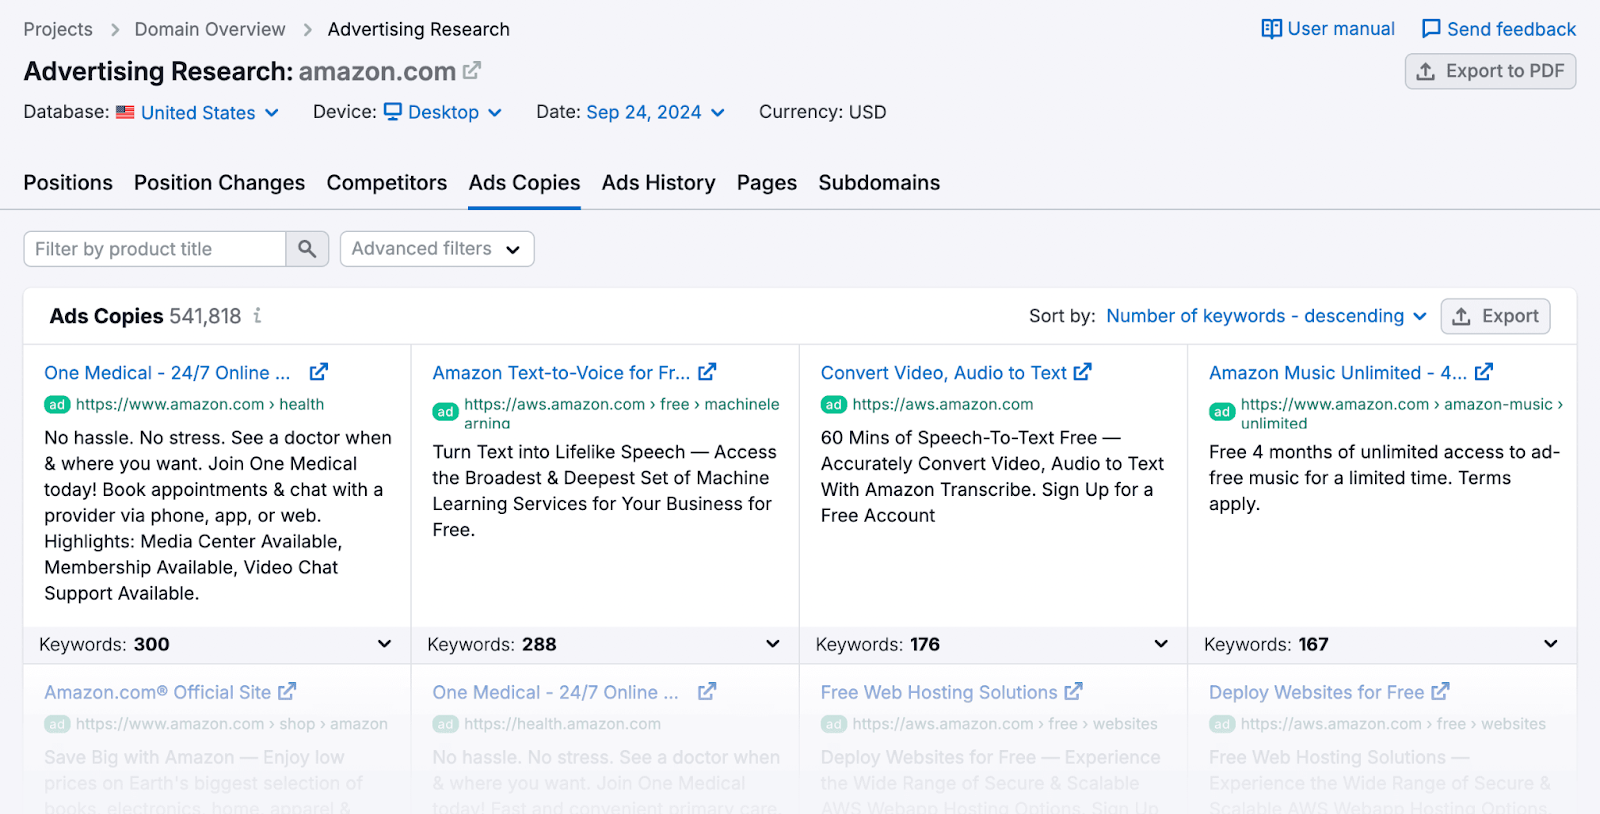1600x814 pixels.
Task: Open external link icon for Convert Video ad
Action: tap(1082, 372)
